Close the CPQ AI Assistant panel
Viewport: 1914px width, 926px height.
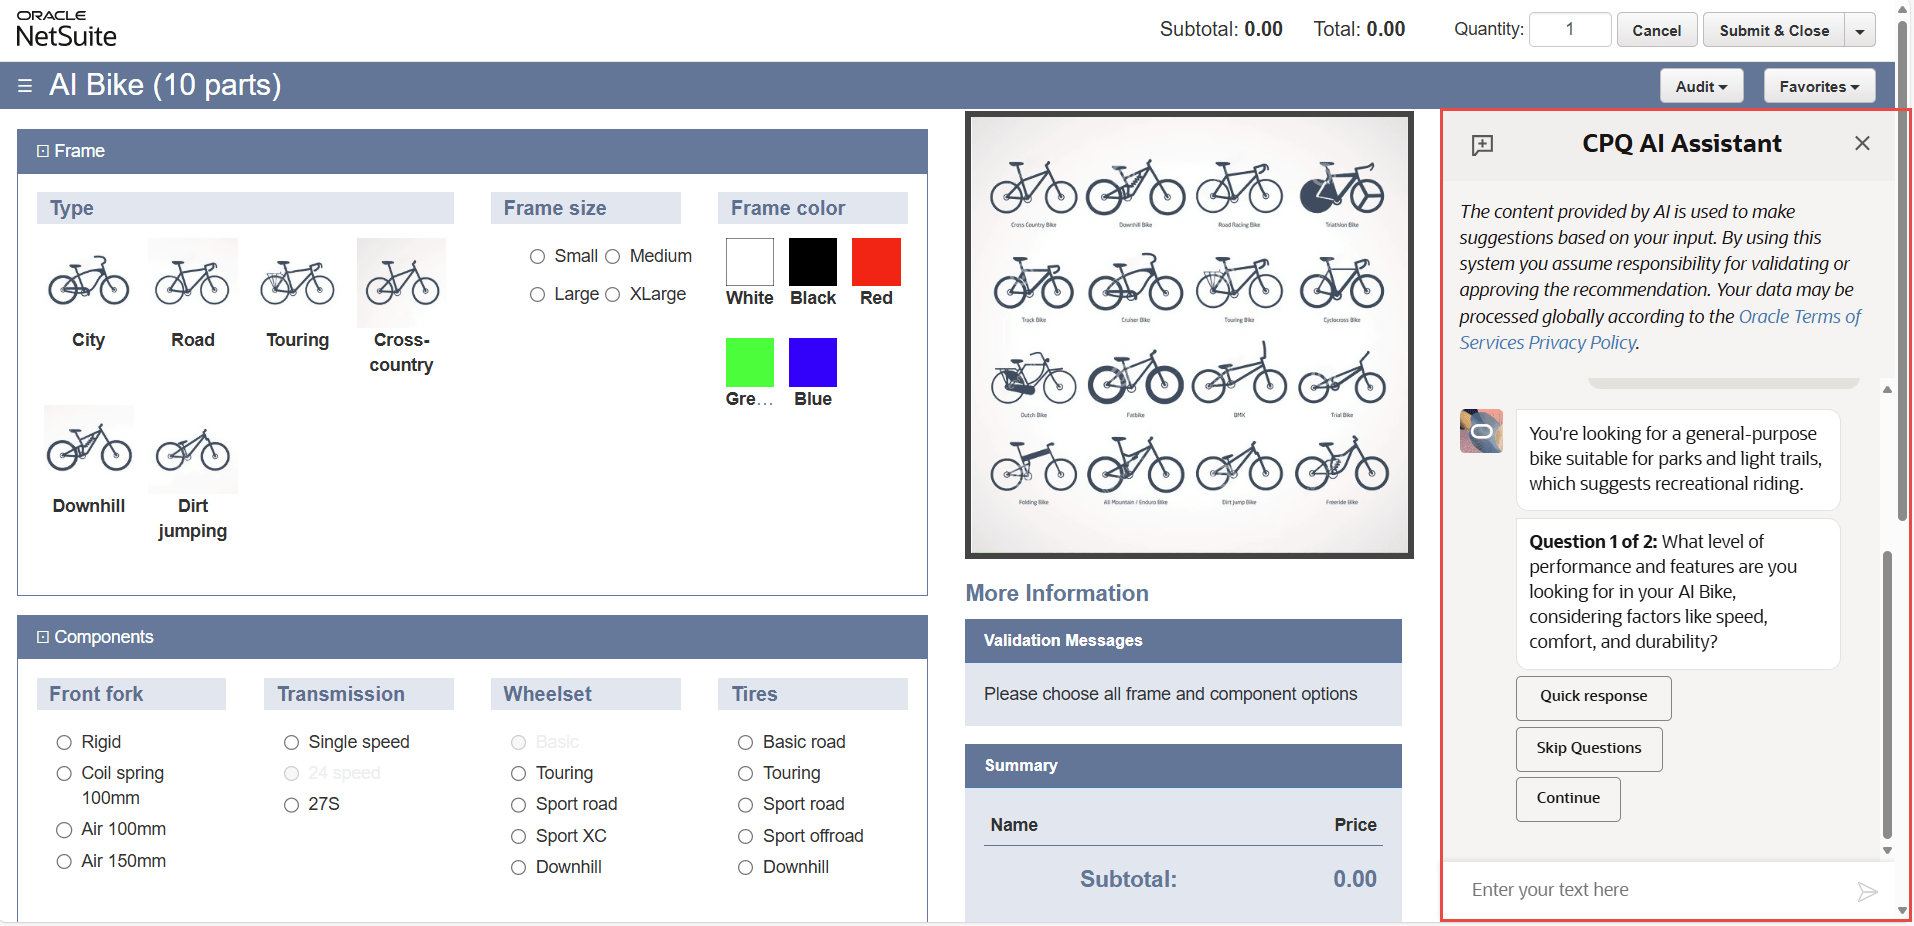pos(1862,143)
